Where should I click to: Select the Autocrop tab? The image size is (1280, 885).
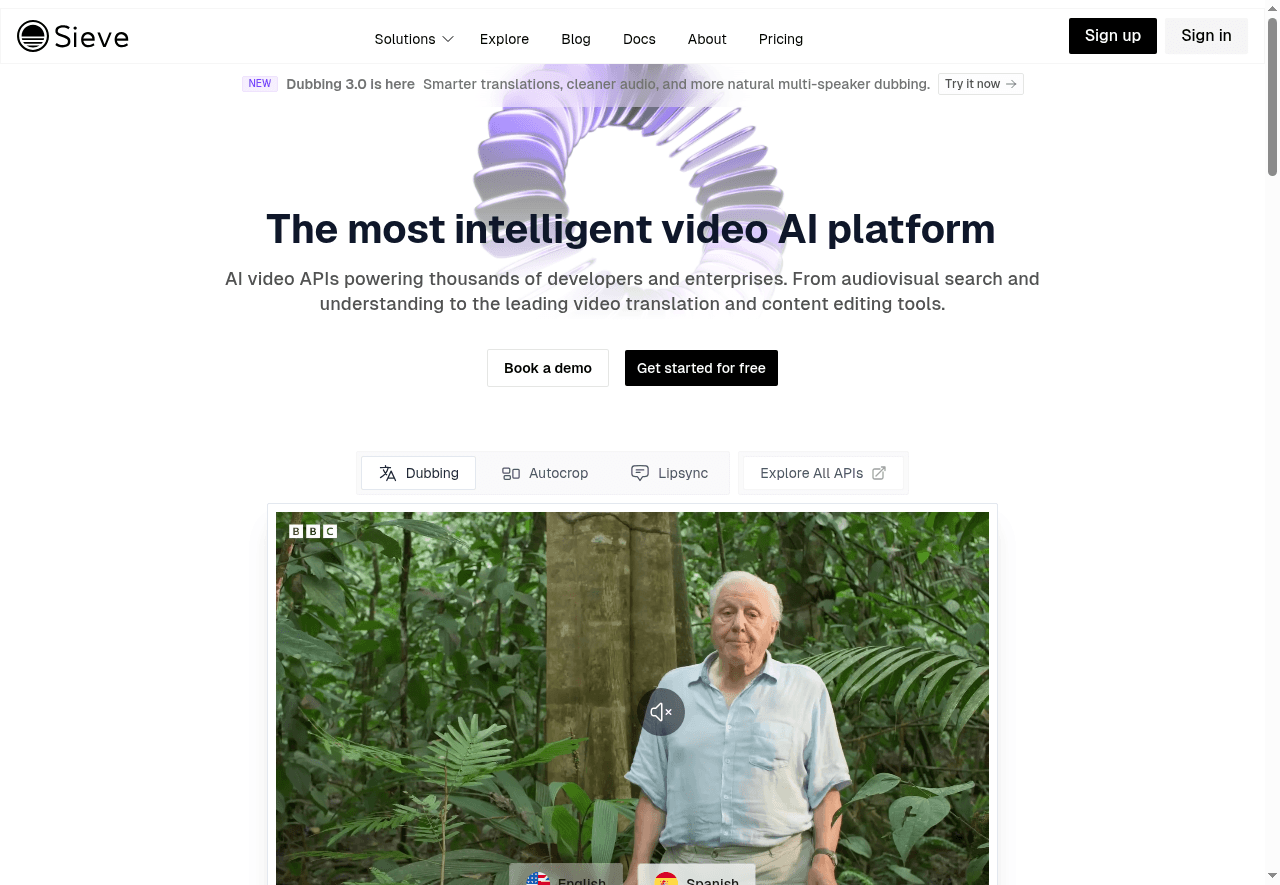545,473
